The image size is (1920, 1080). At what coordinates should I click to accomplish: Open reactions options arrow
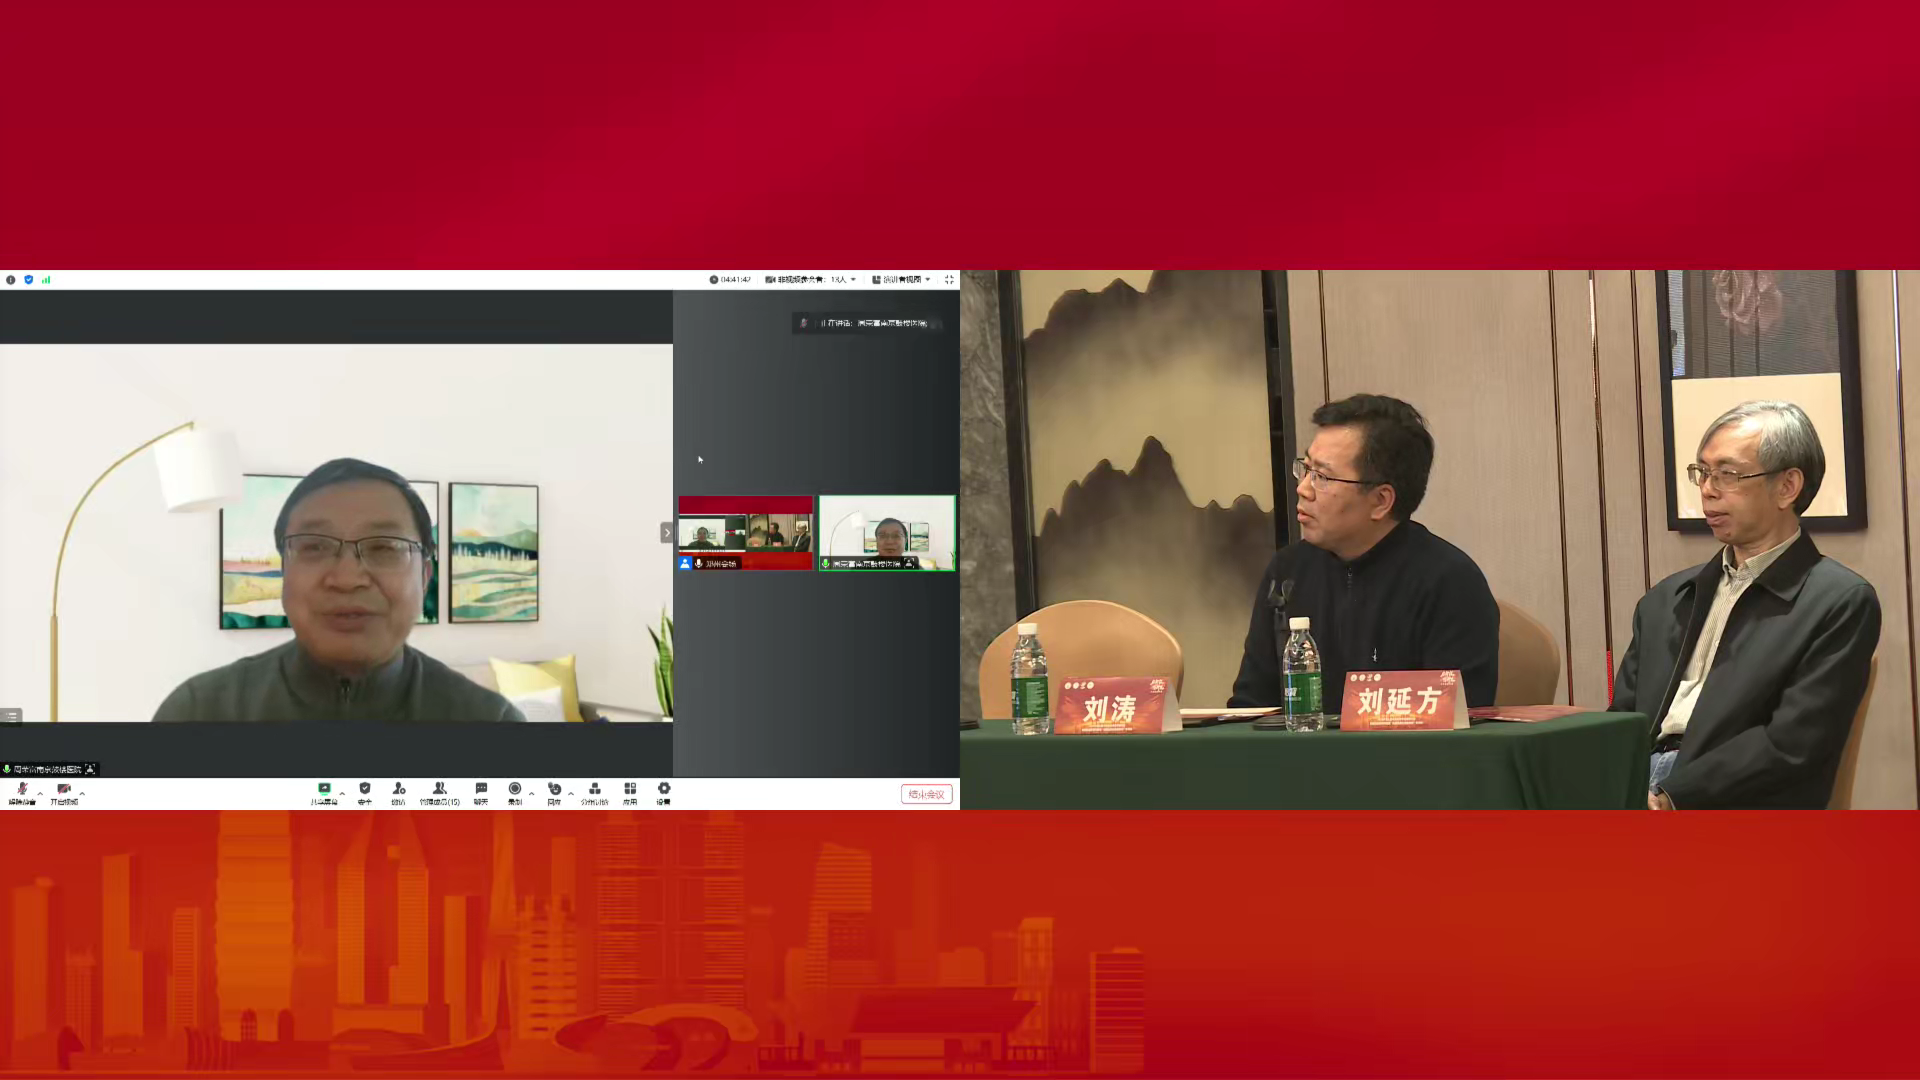571,793
